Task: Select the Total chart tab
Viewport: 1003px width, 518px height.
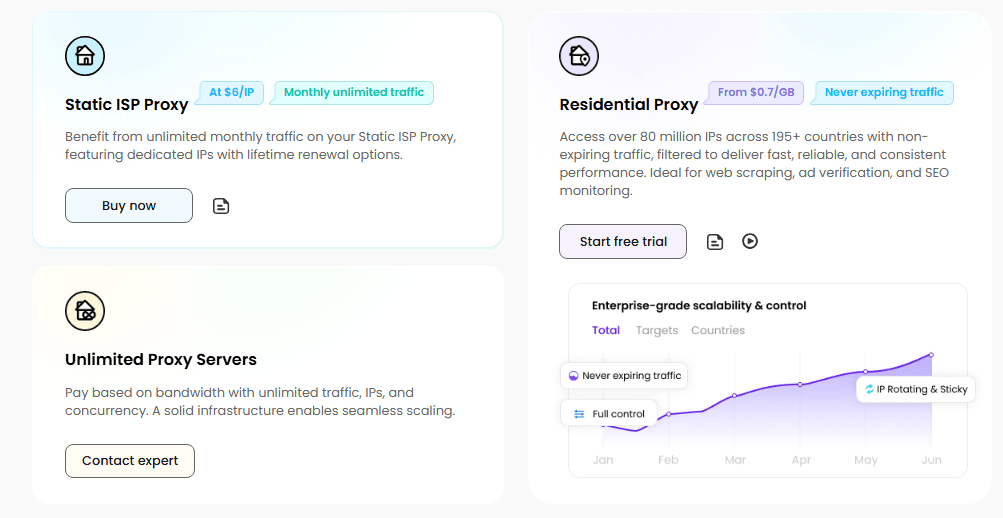Action: click(606, 330)
